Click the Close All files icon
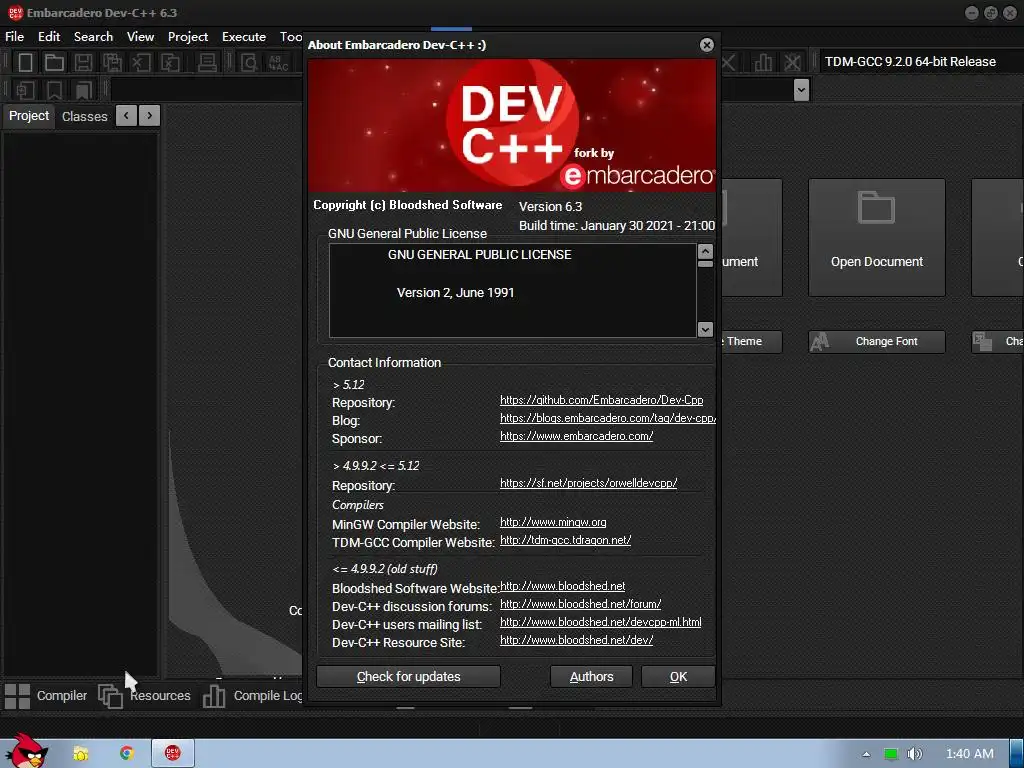The width and height of the screenshot is (1024, 768). point(170,63)
